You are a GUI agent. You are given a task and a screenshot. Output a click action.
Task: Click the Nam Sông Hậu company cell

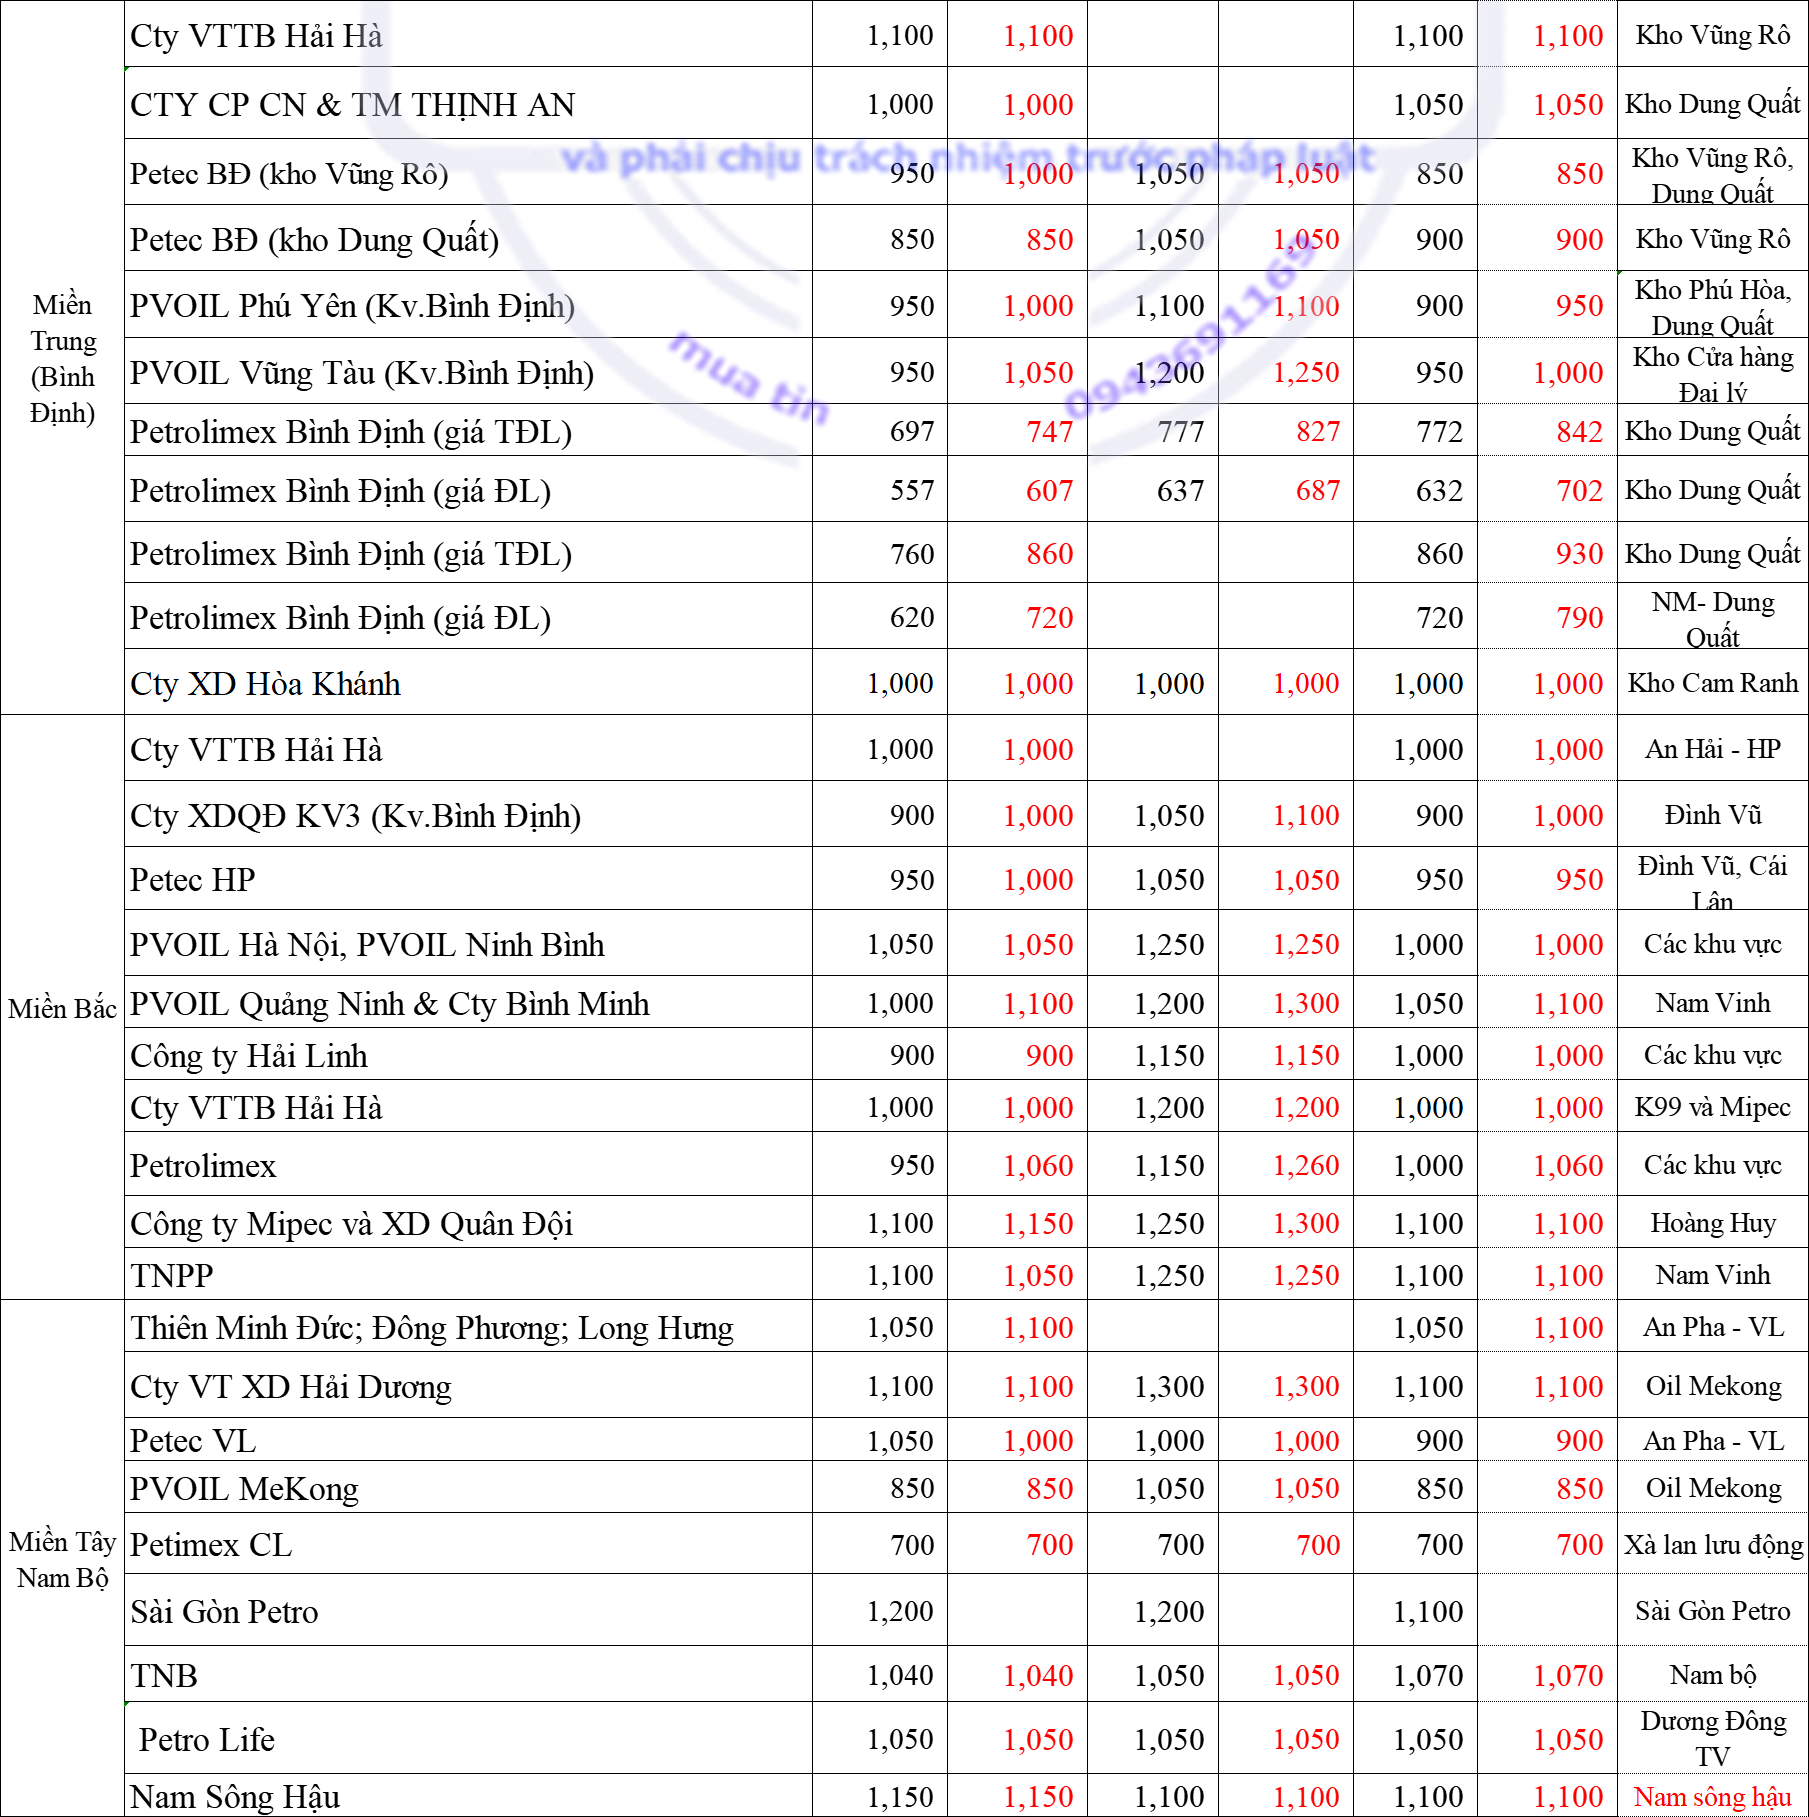point(468,1796)
